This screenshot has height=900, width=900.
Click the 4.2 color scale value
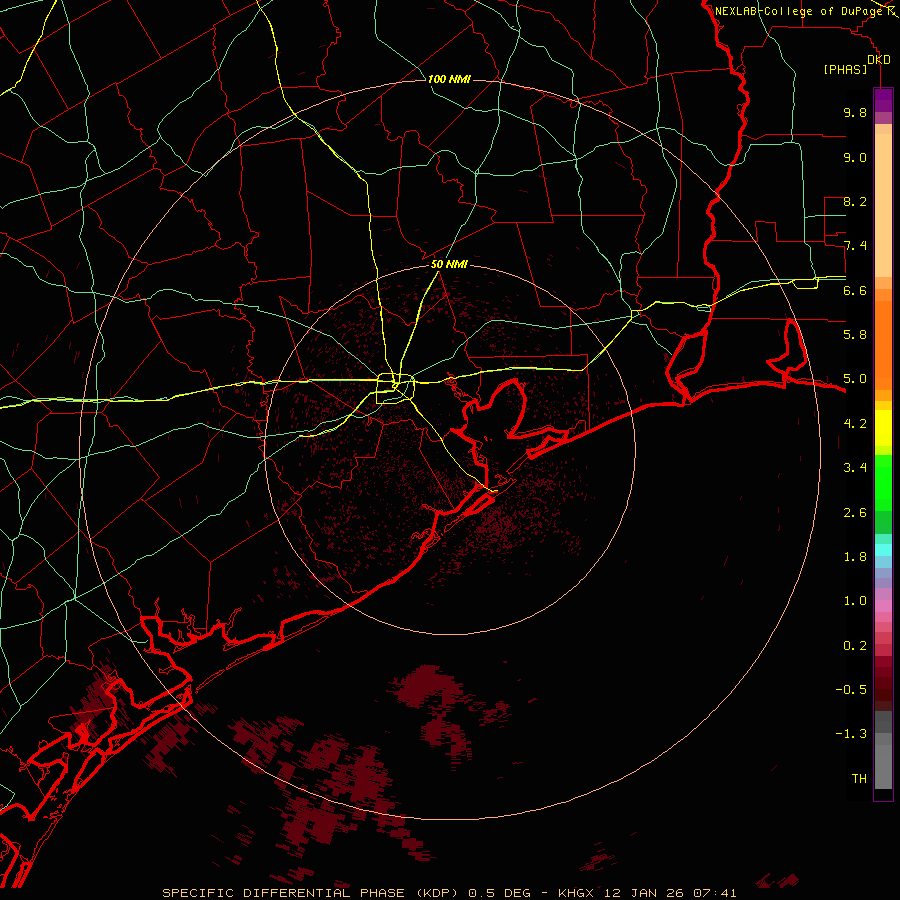tap(855, 424)
